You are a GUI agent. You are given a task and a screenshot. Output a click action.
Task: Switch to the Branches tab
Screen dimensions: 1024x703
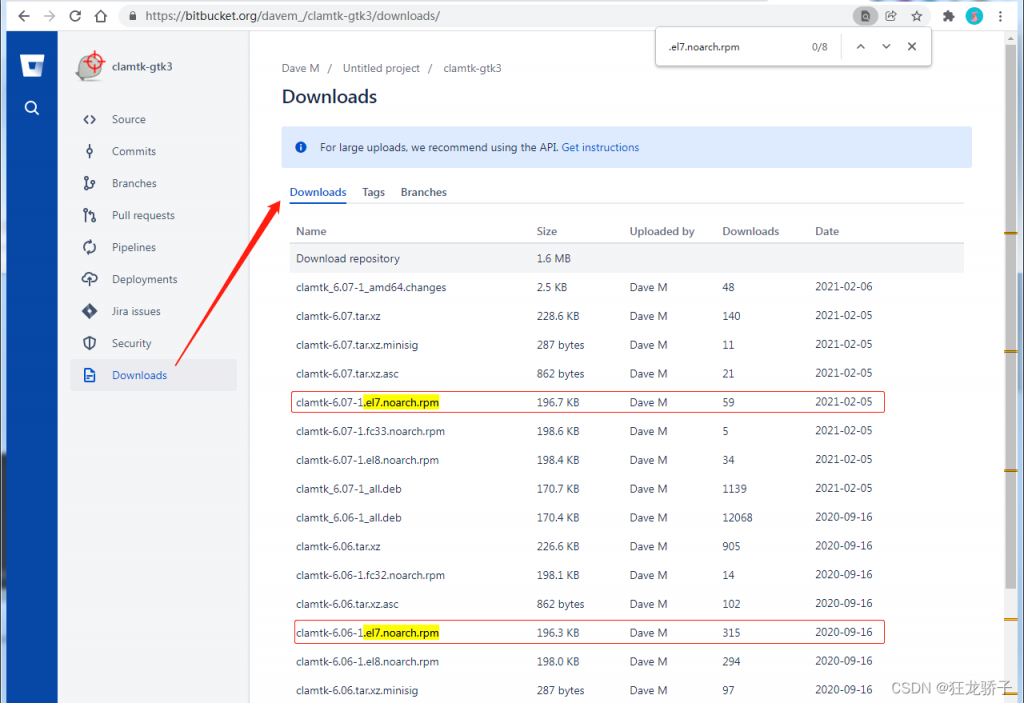tap(423, 192)
